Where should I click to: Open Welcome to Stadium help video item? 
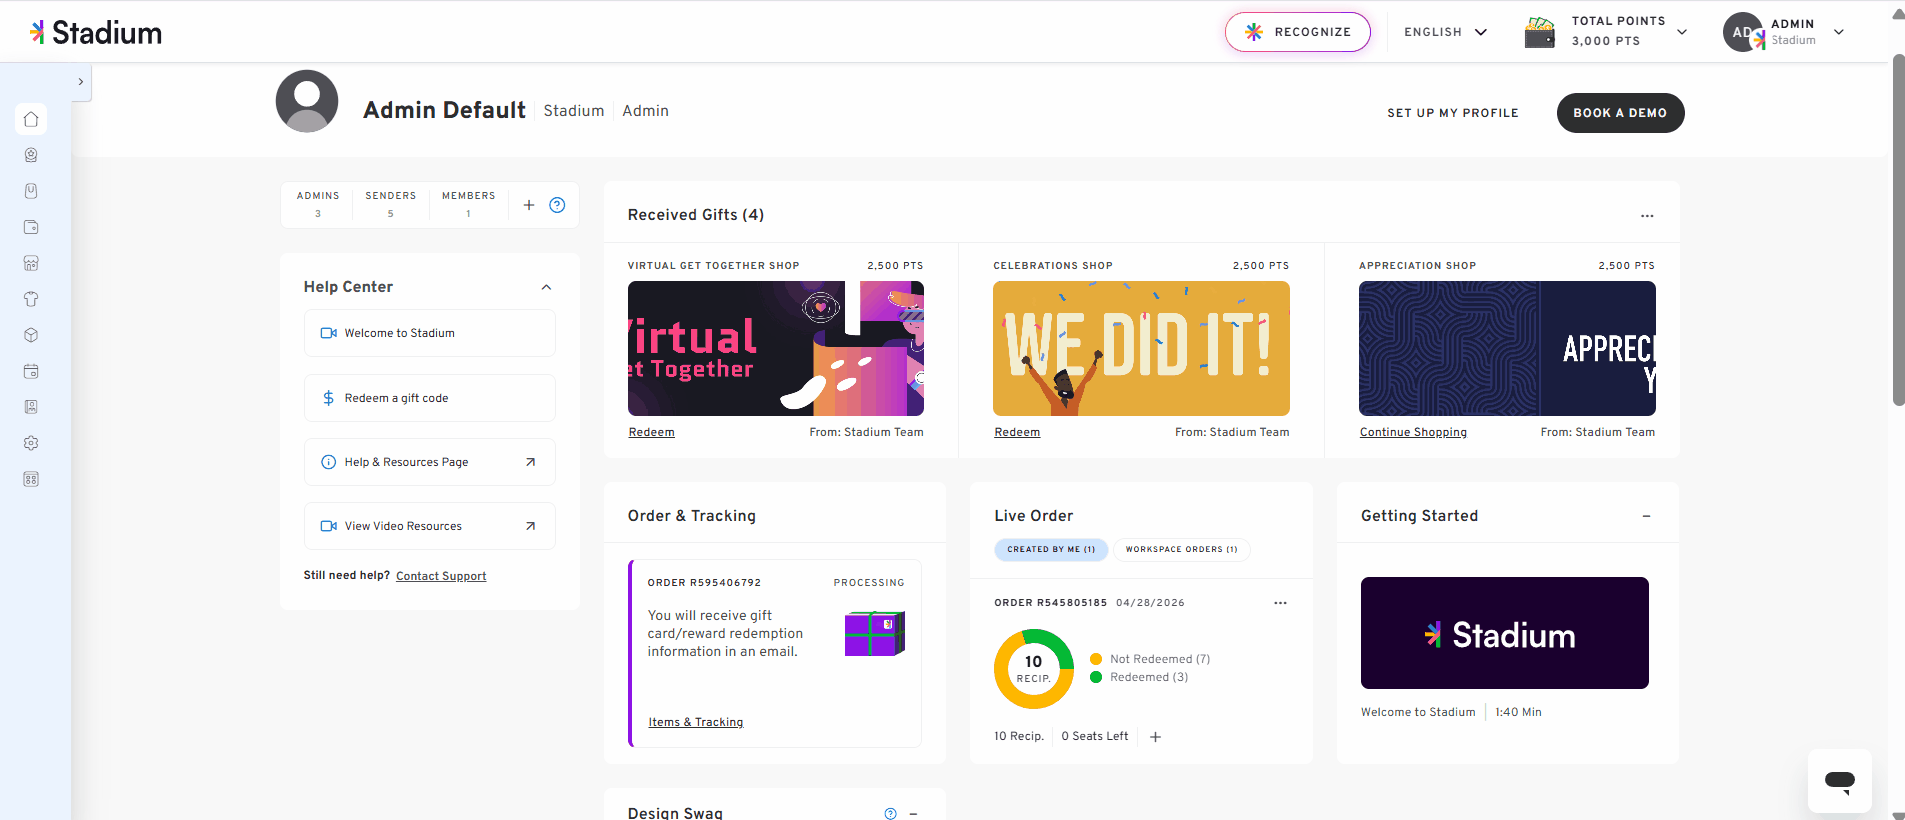430,333
